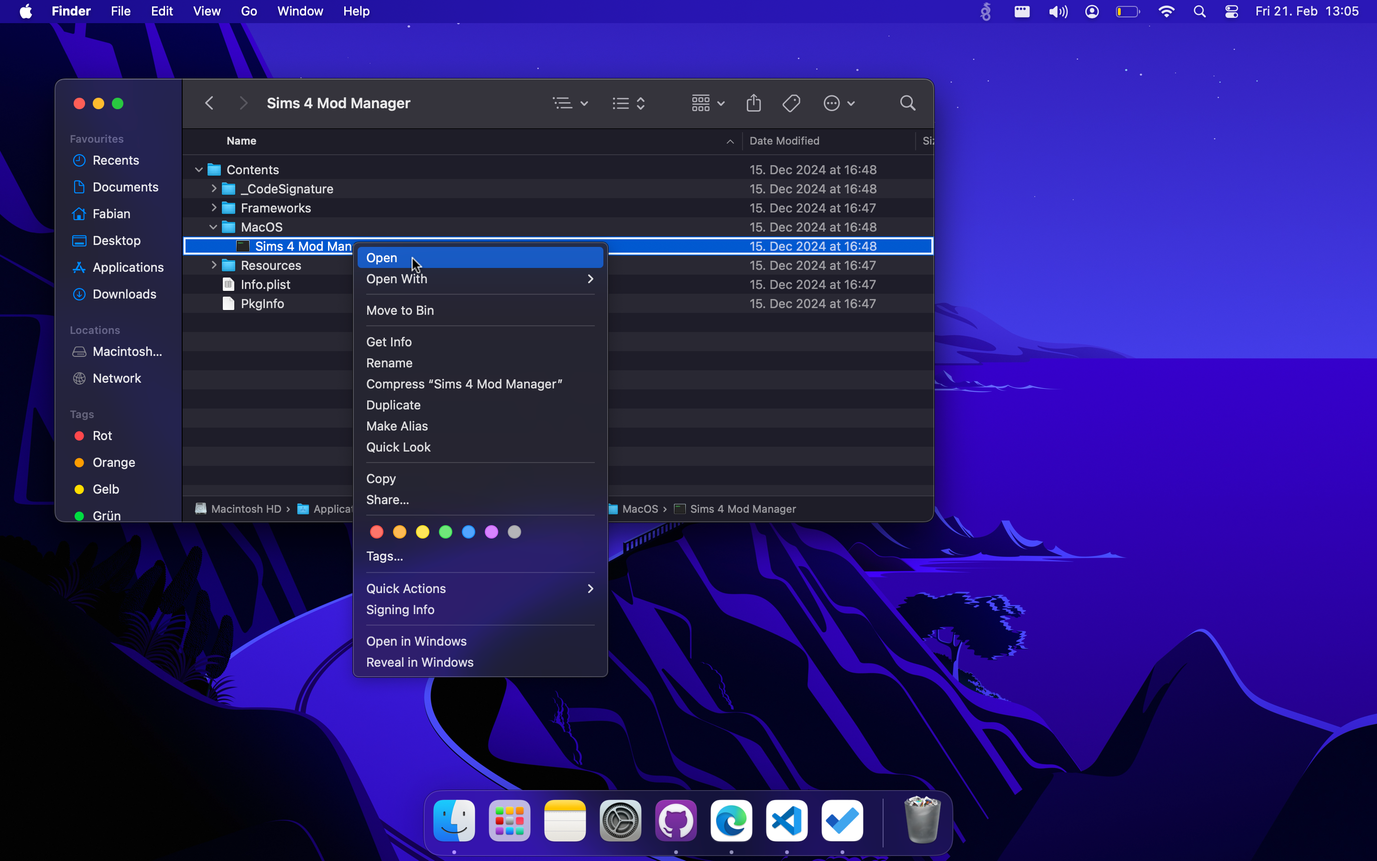The width and height of the screenshot is (1377, 861).
Task: Open the Group By grid toolbar dropdown
Action: pos(708,103)
